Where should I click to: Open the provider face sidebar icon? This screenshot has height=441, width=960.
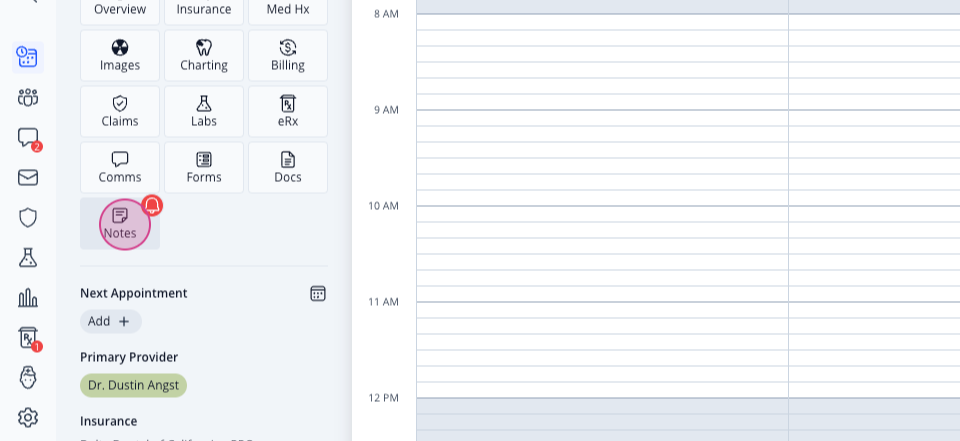[28, 377]
